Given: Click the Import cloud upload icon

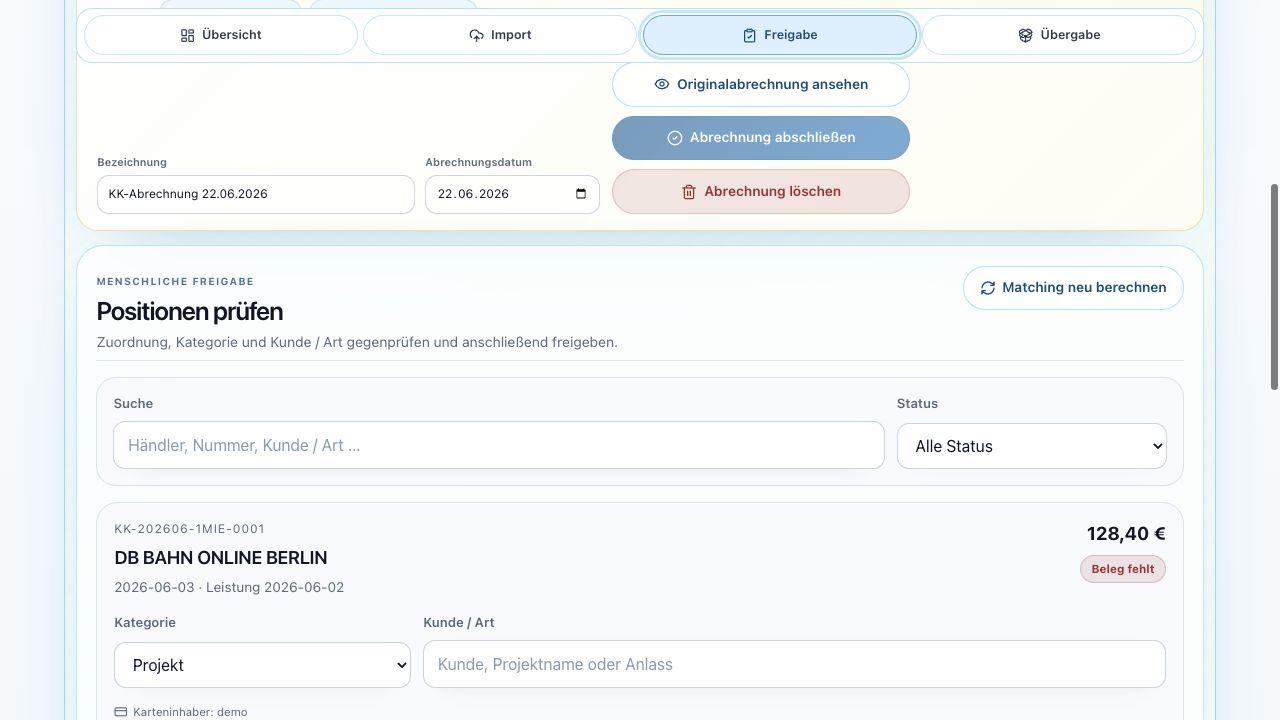Looking at the screenshot, I should click(476, 36).
